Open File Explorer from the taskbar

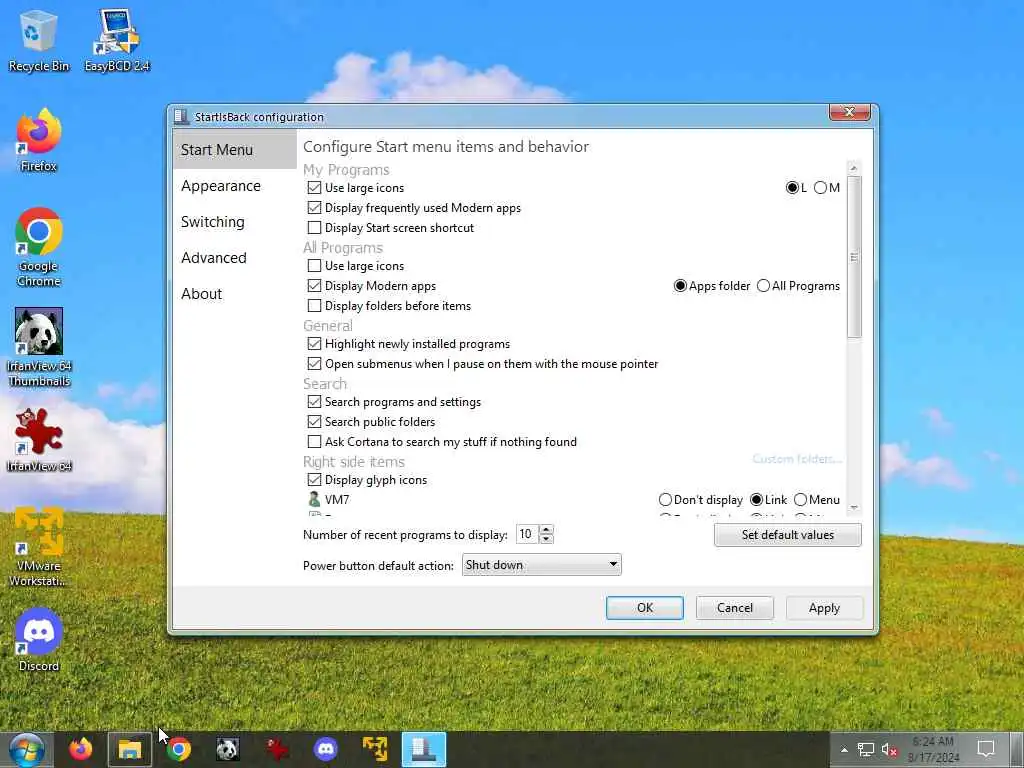[130, 750]
